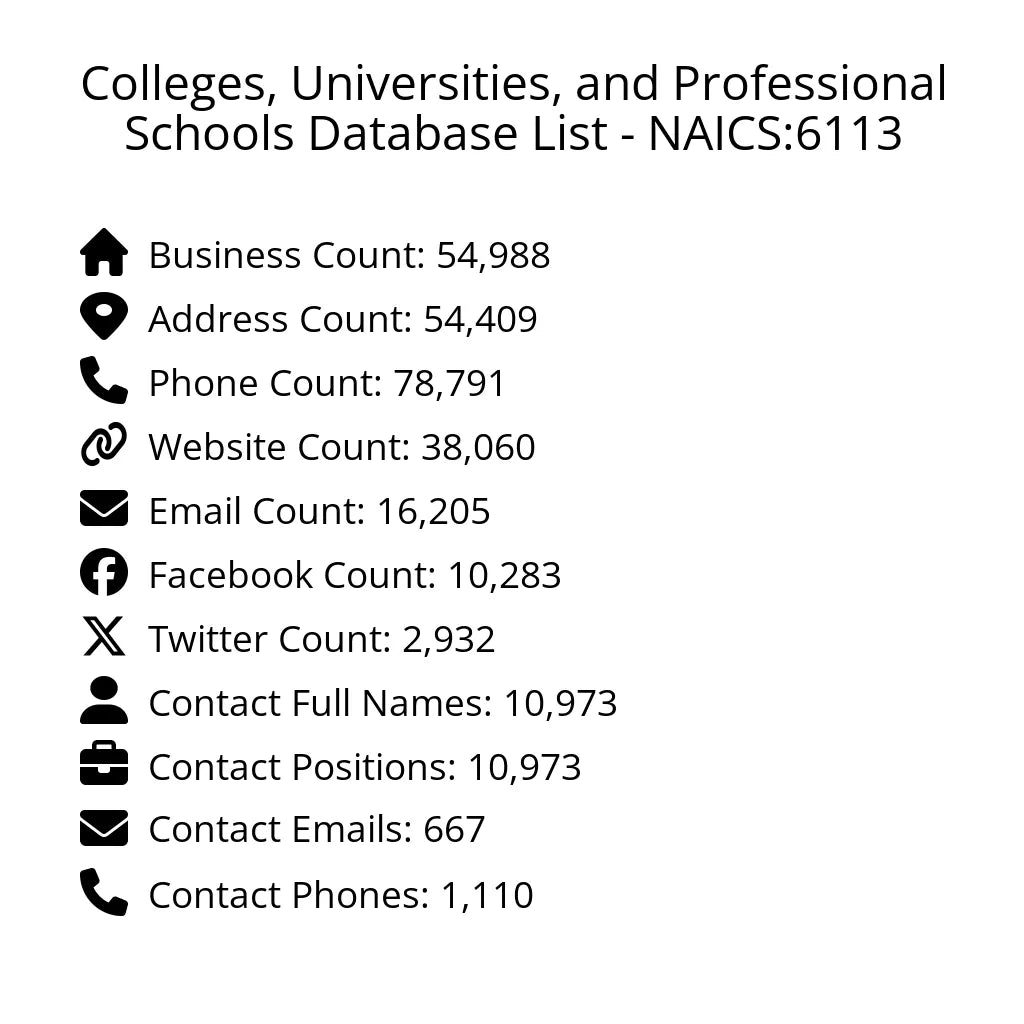1024x1024 pixels.
Task: Click the Contact Phones: 1,110 text
Action: (341, 896)
